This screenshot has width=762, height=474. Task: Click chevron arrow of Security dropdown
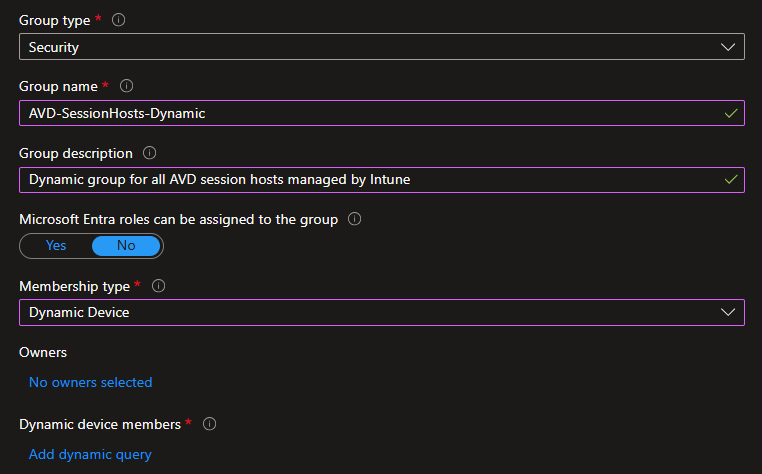pos(727,47)
